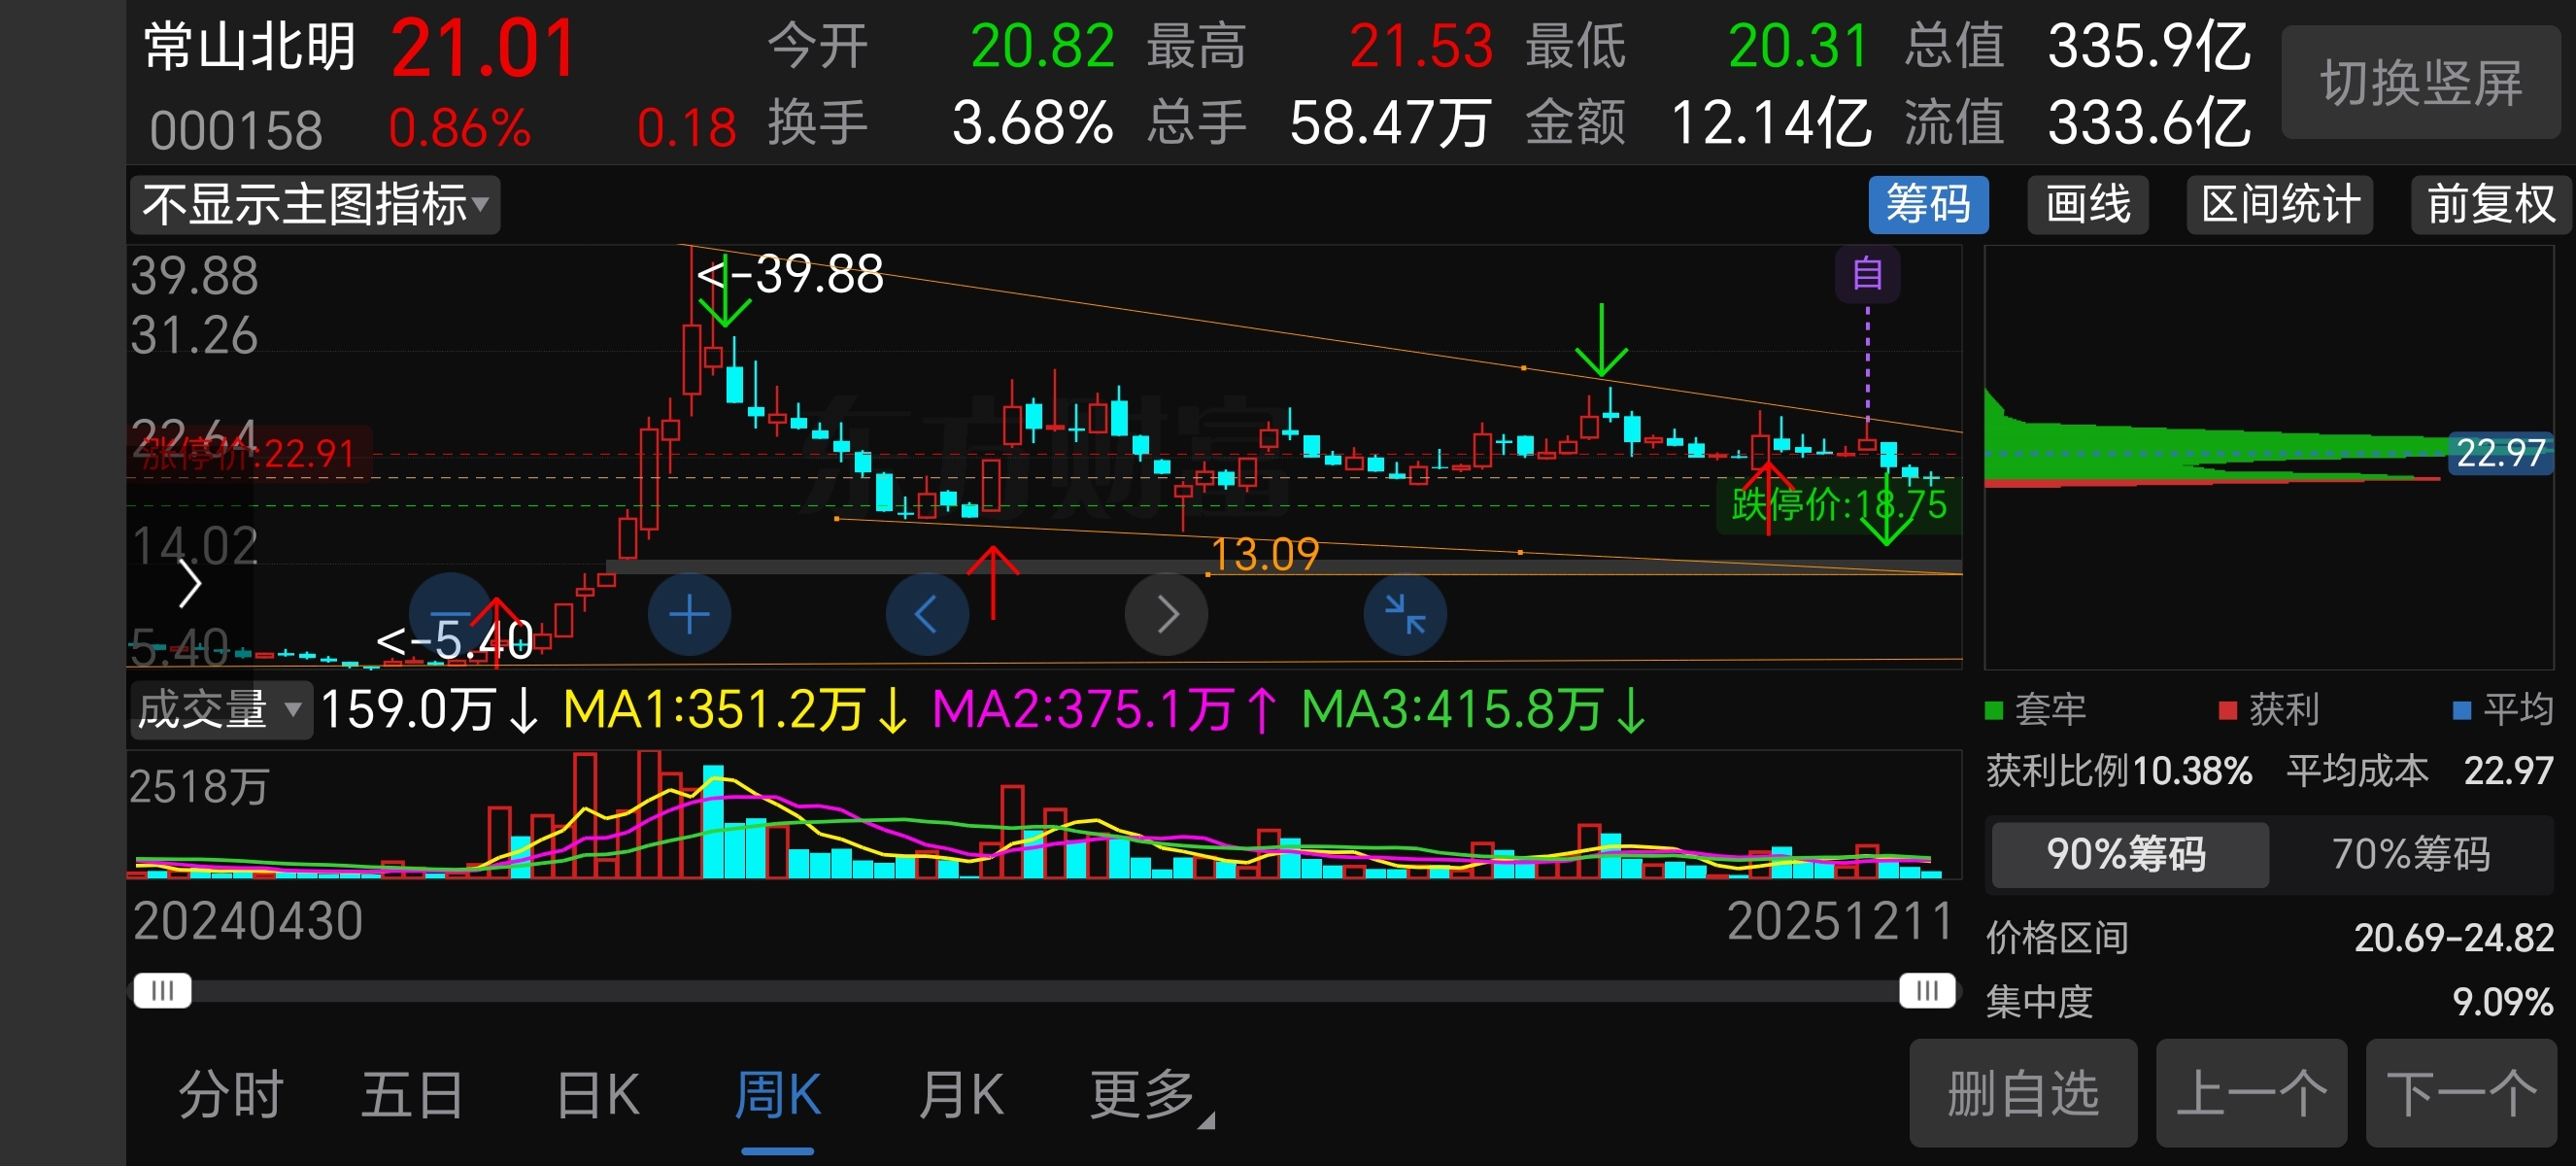This screenshot has height=1166, width=2576.
Task: Expand the left side panel chevron
Action: (189, 584)
